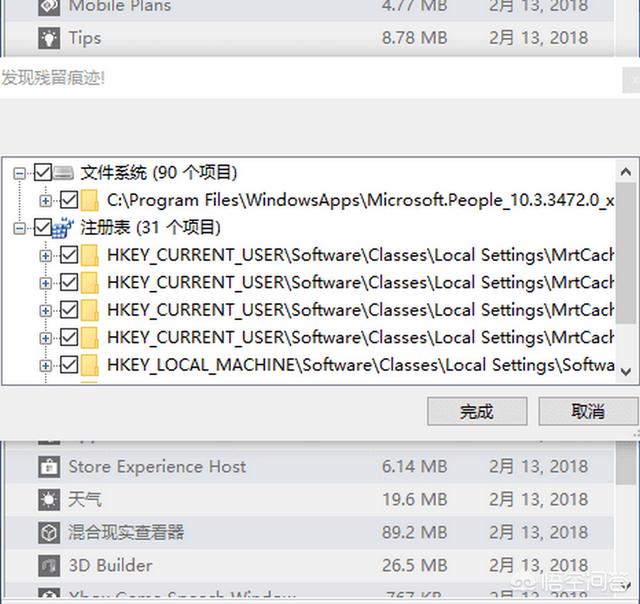This screenshot has height=604, width=640.
Task: Select the 3D Builder app icon
Action: pos(49,566)
